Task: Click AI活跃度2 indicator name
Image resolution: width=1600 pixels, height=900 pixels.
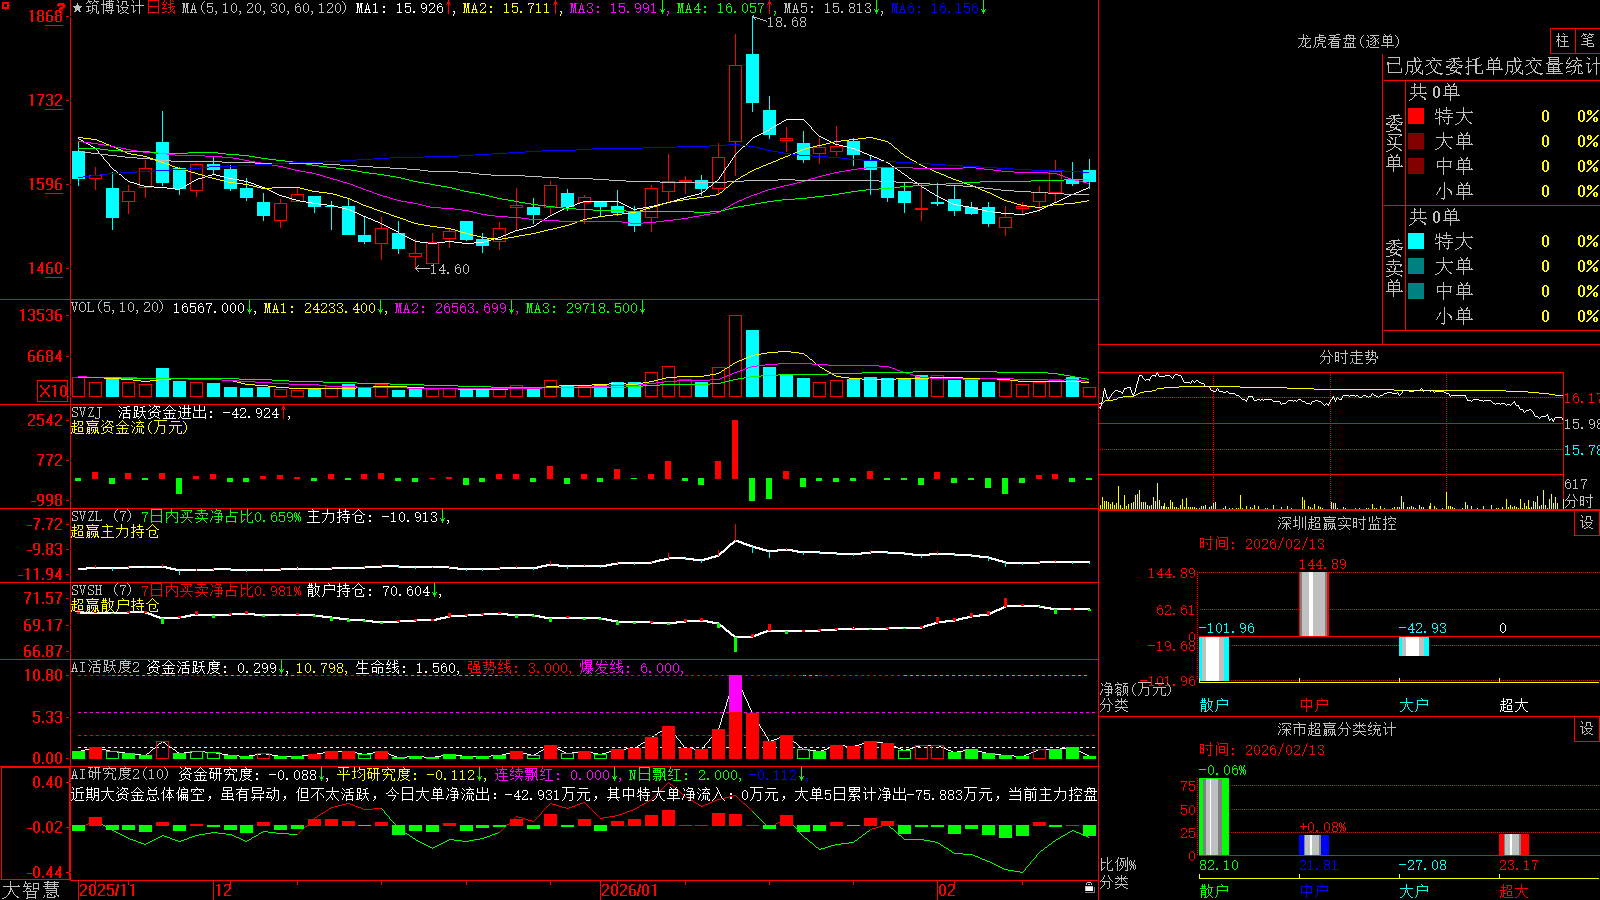Action: pos(106,667)
